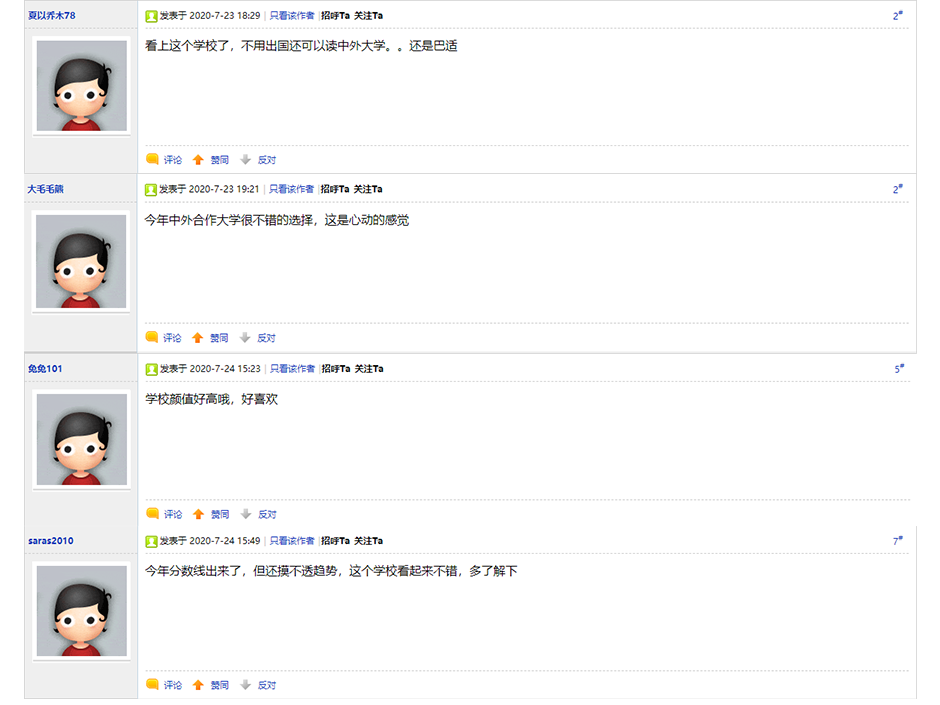The image size is (940, 705).
Task: Click 只看该作者 in saras2010's post
Action: [291, 541]
